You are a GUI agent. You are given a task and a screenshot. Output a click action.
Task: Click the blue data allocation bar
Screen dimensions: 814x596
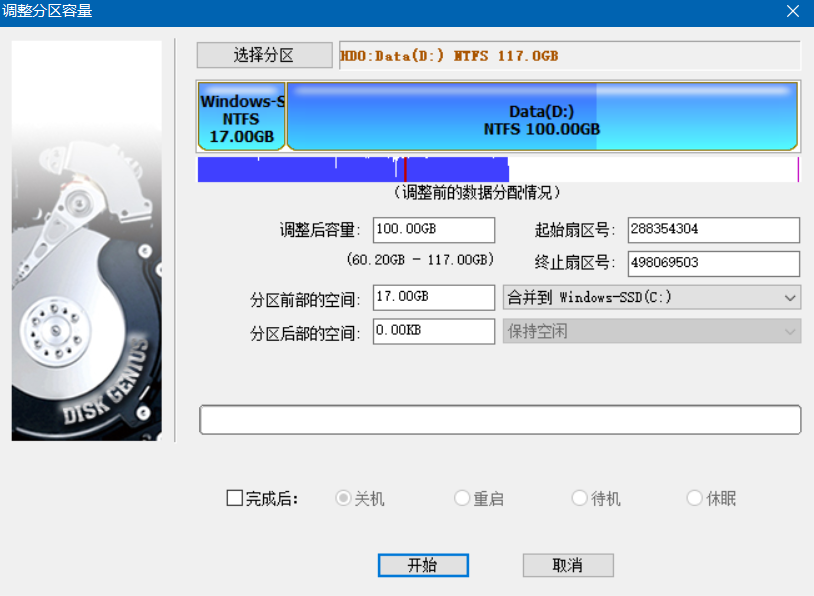click(353, 169)
